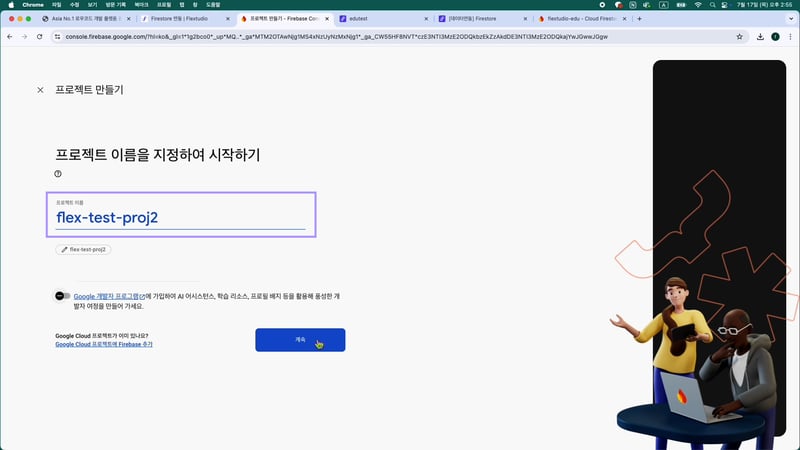
Task: Open the Chrome three-dot menu
Action: [789, 37]
